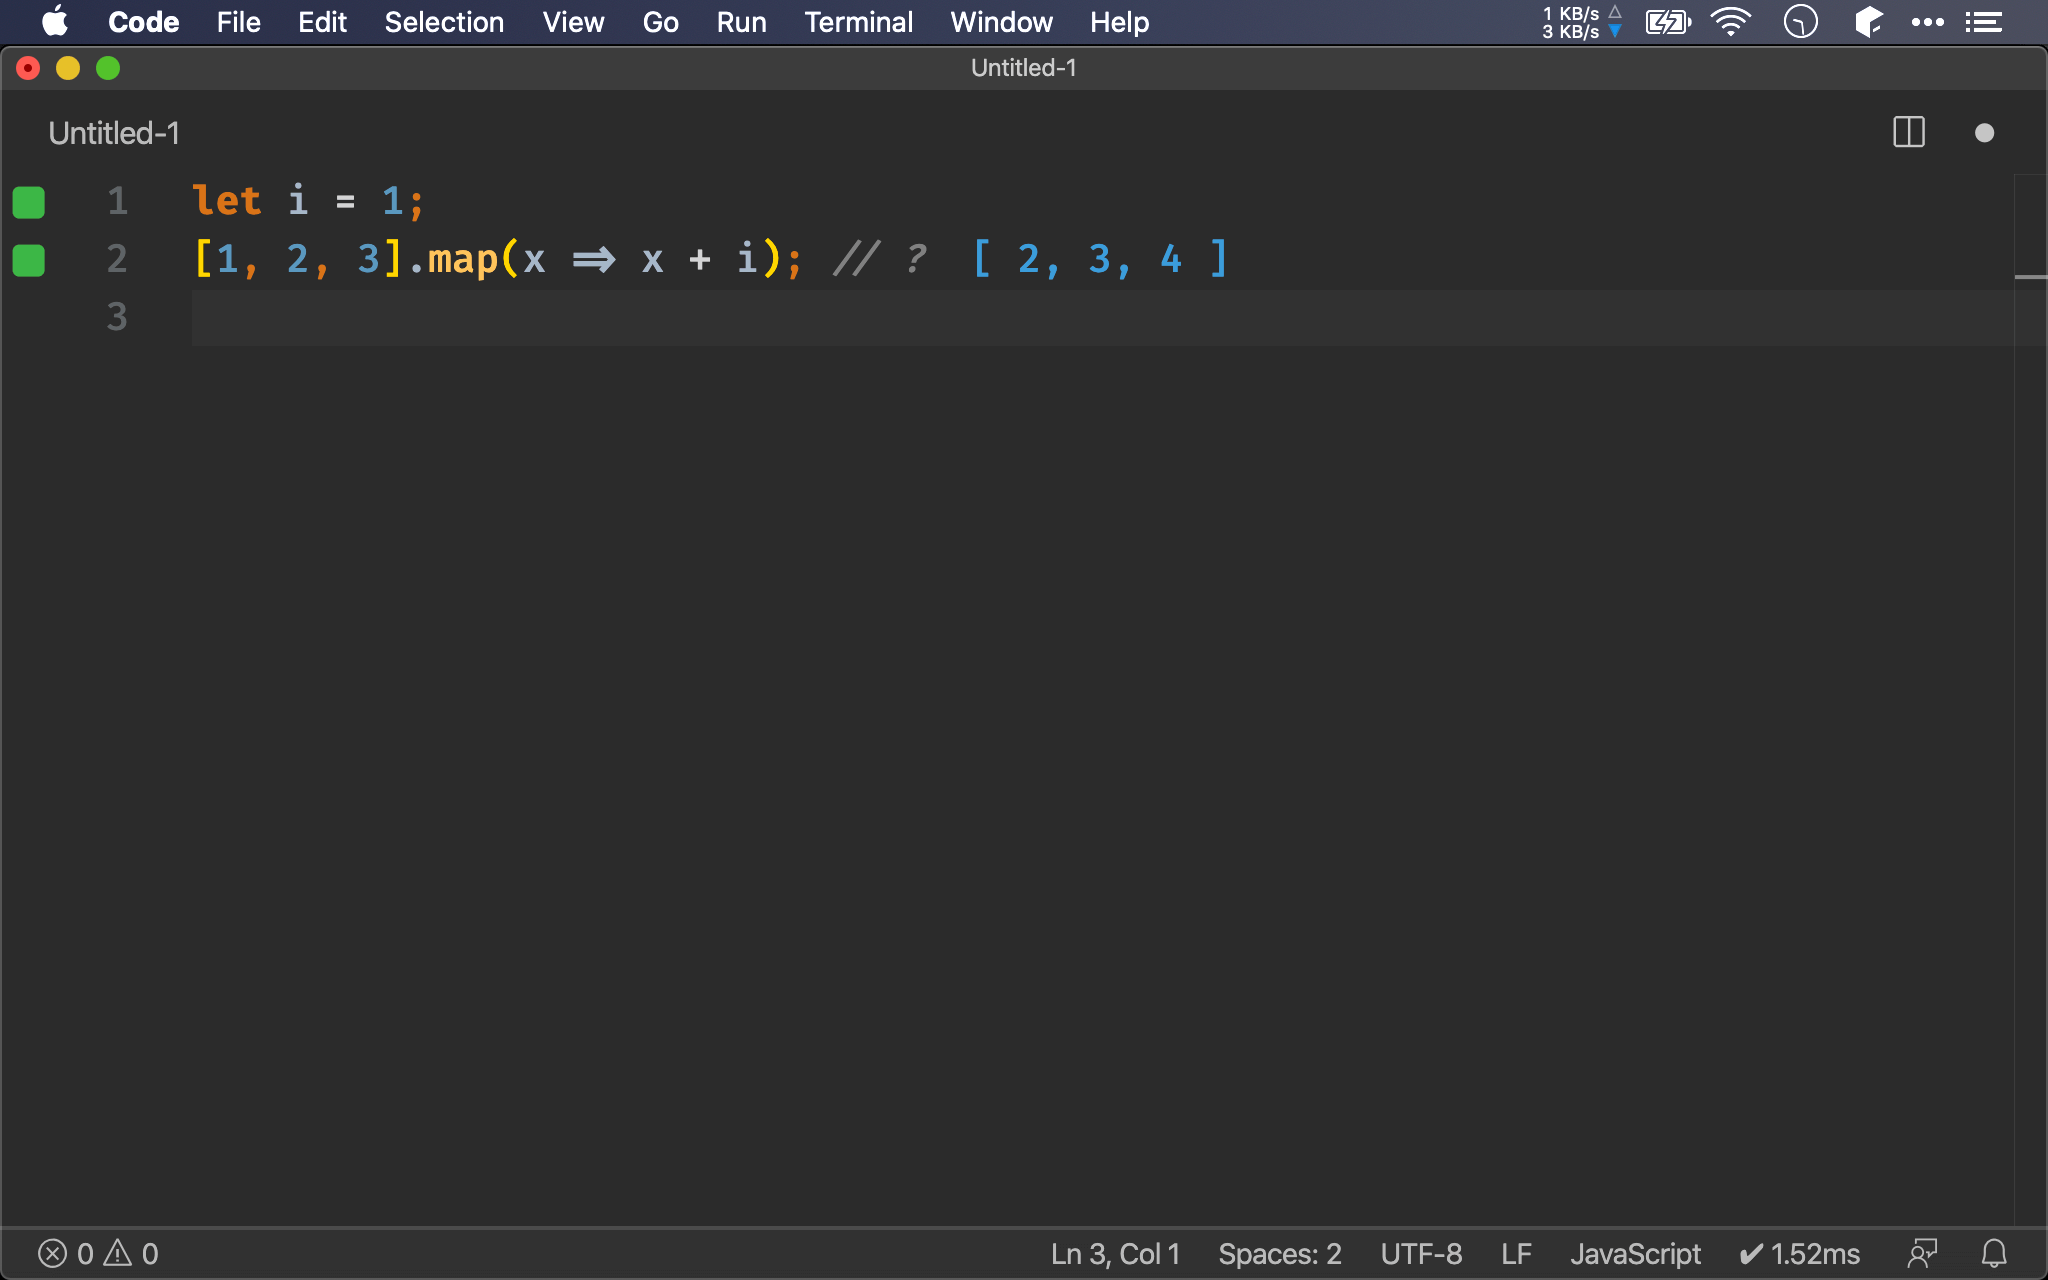Screen dimensions: 2048x1280
Task: Click the Quokka 1.52ms timing indicator
Action: click(1800, 1253)
